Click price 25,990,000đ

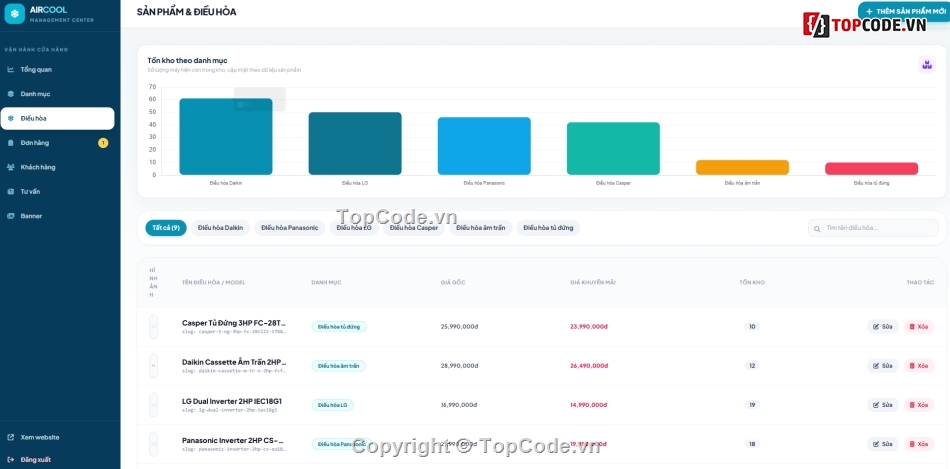point(460,327)
